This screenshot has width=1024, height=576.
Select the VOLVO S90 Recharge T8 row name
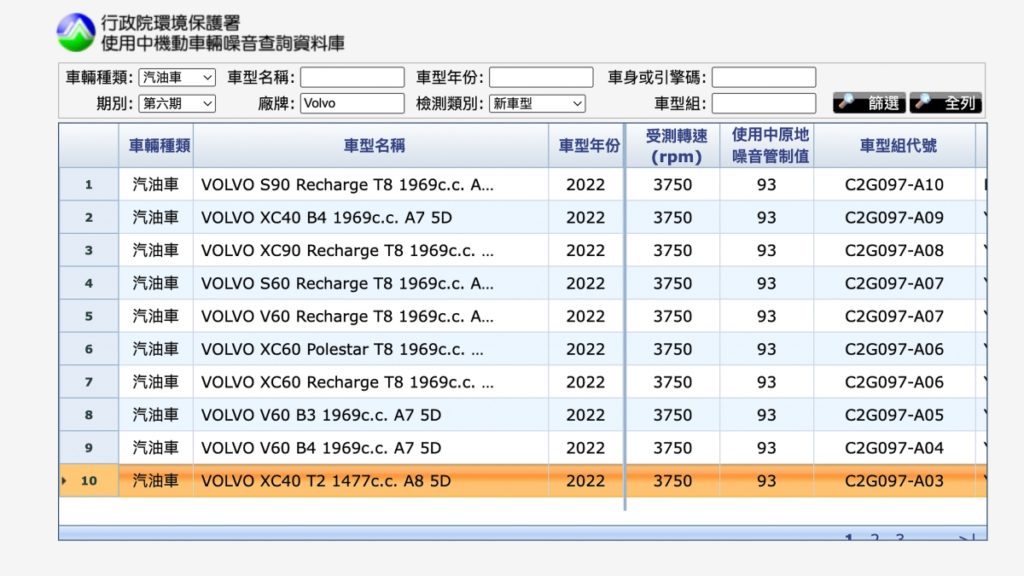(x=371, y=185)
